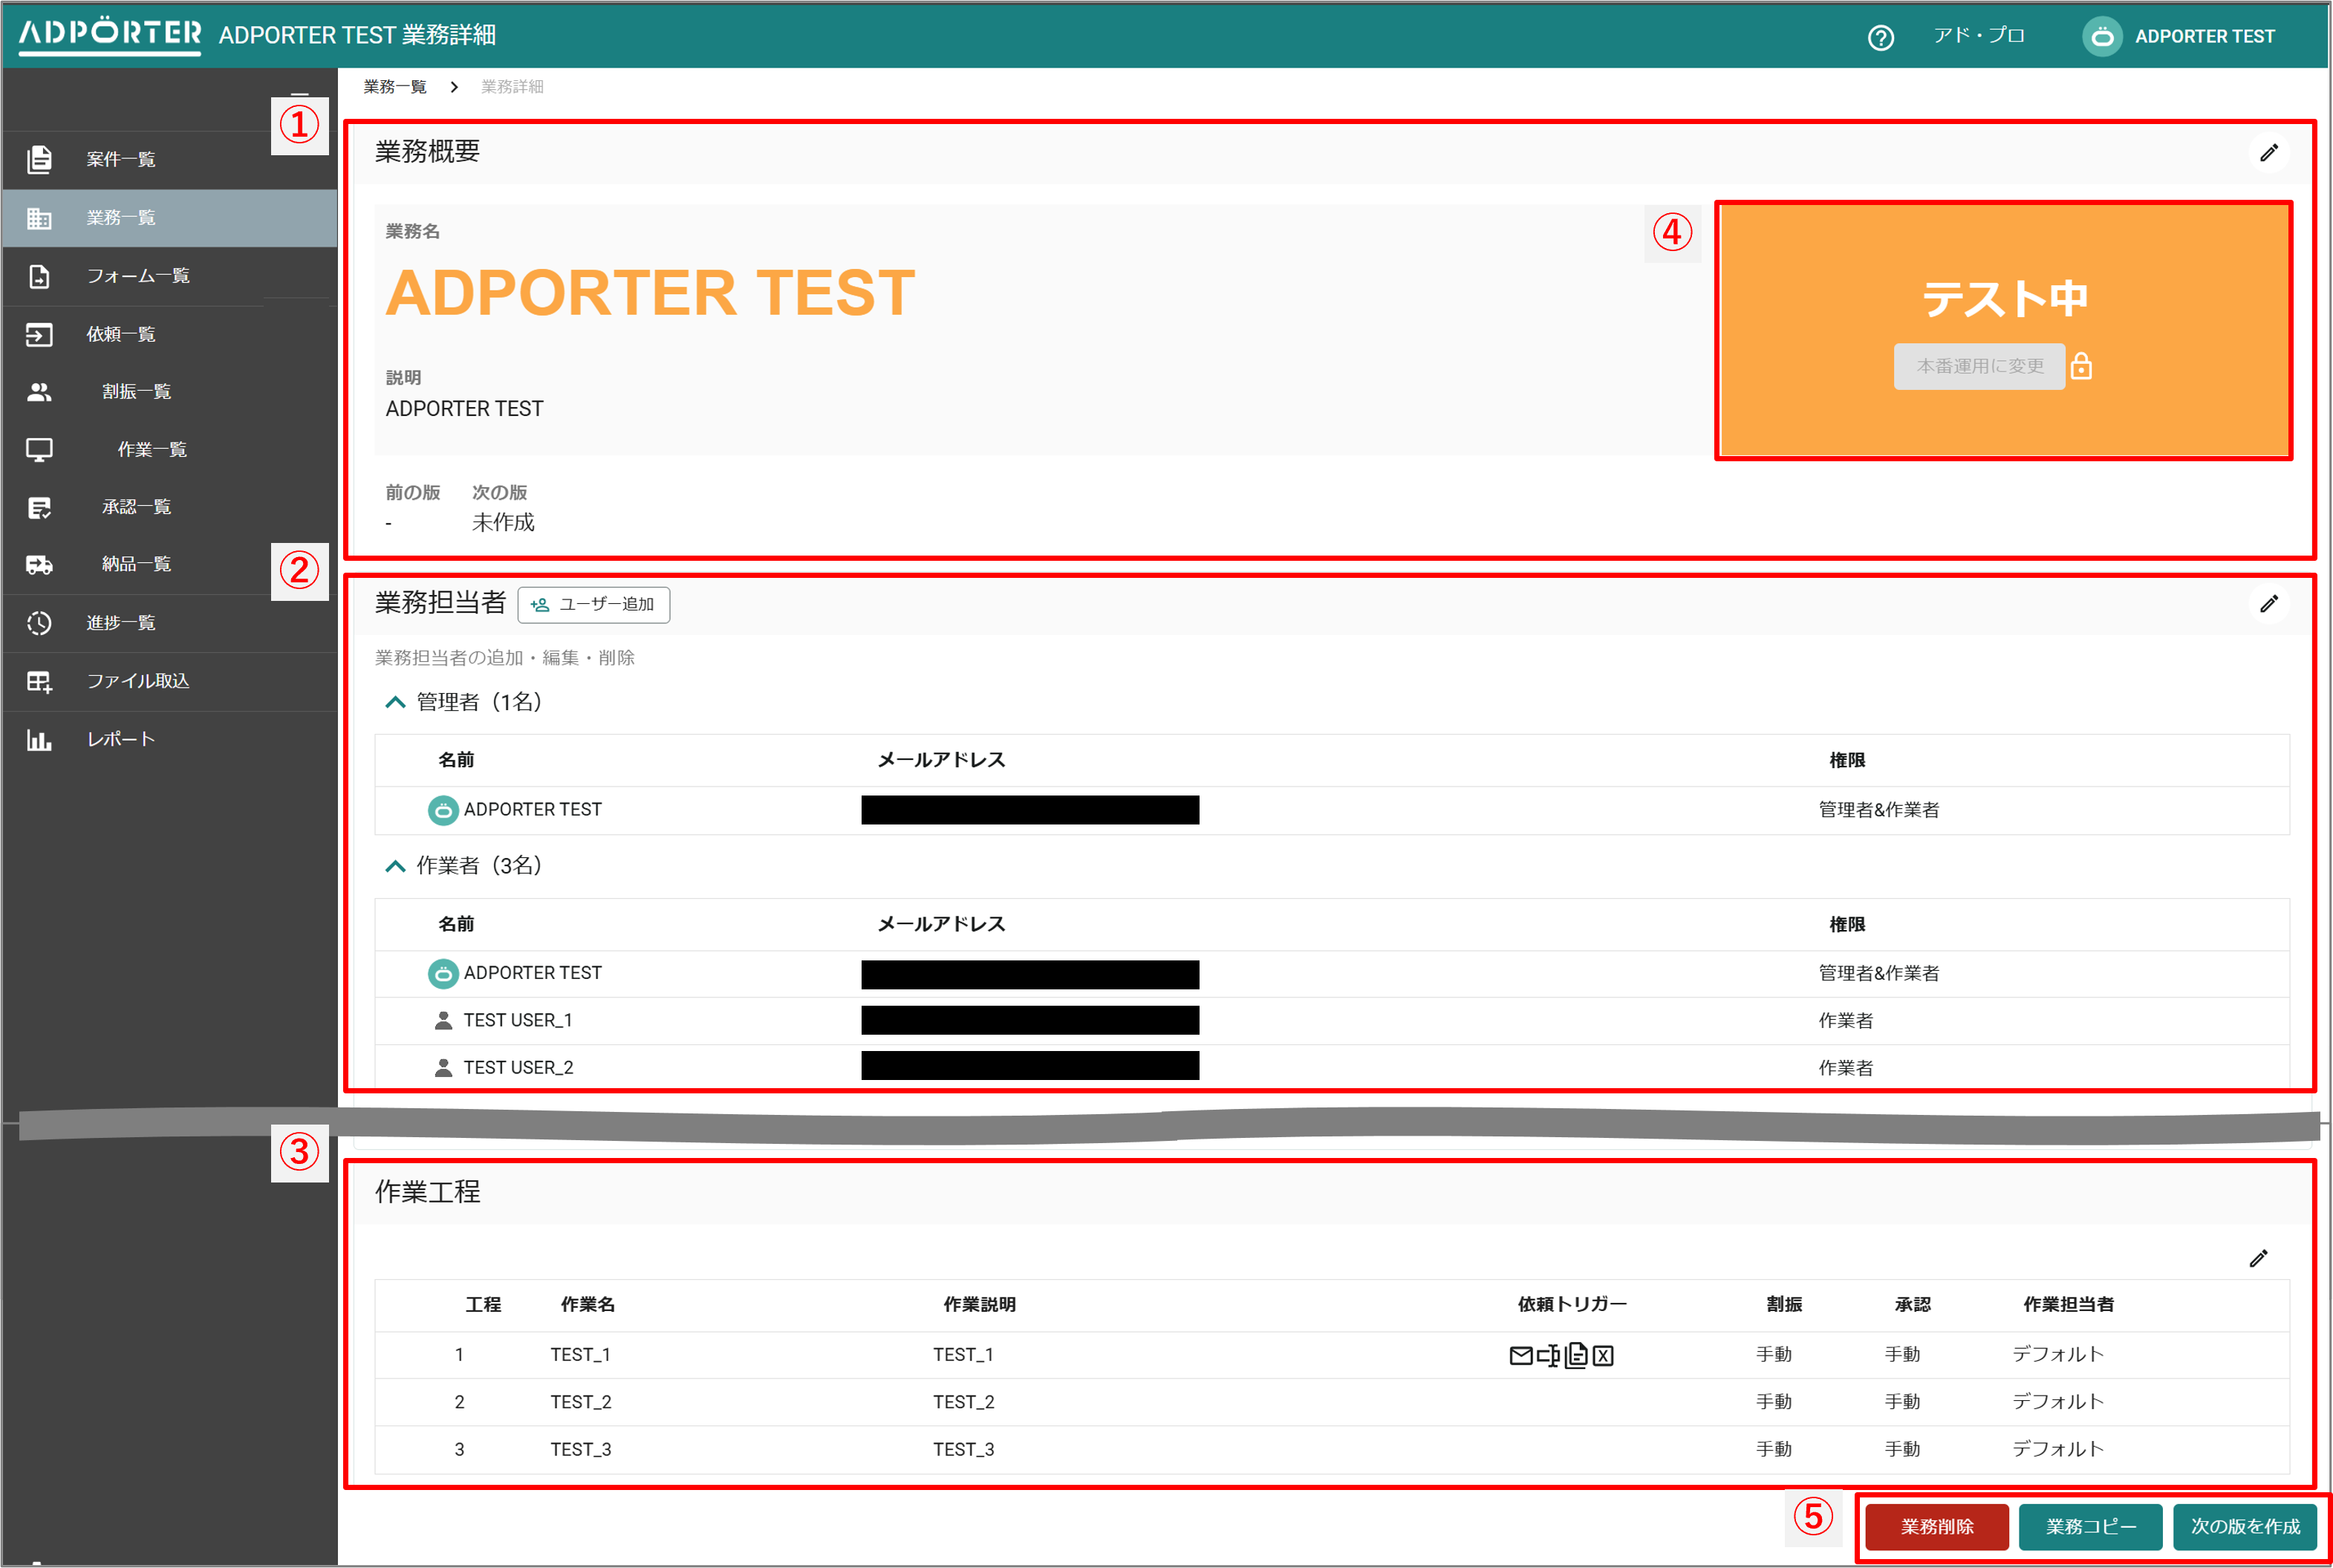Click the 案件一覧 document icon in sidebar
The height and width of the screenshot is (1568, 2333).
click(39, 159)
